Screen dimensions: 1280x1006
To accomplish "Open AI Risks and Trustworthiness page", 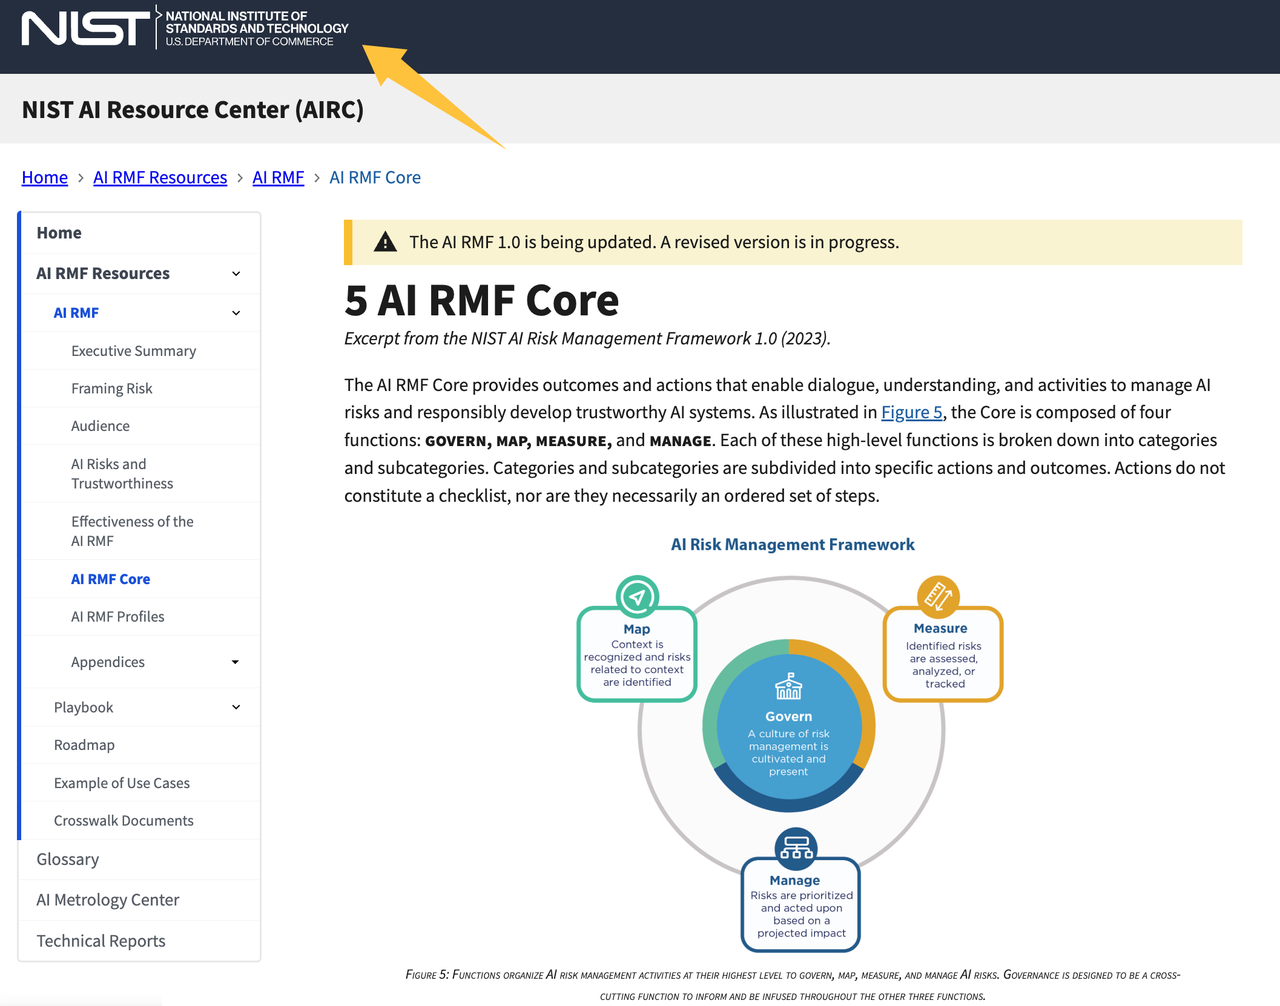I will (122, 473).
